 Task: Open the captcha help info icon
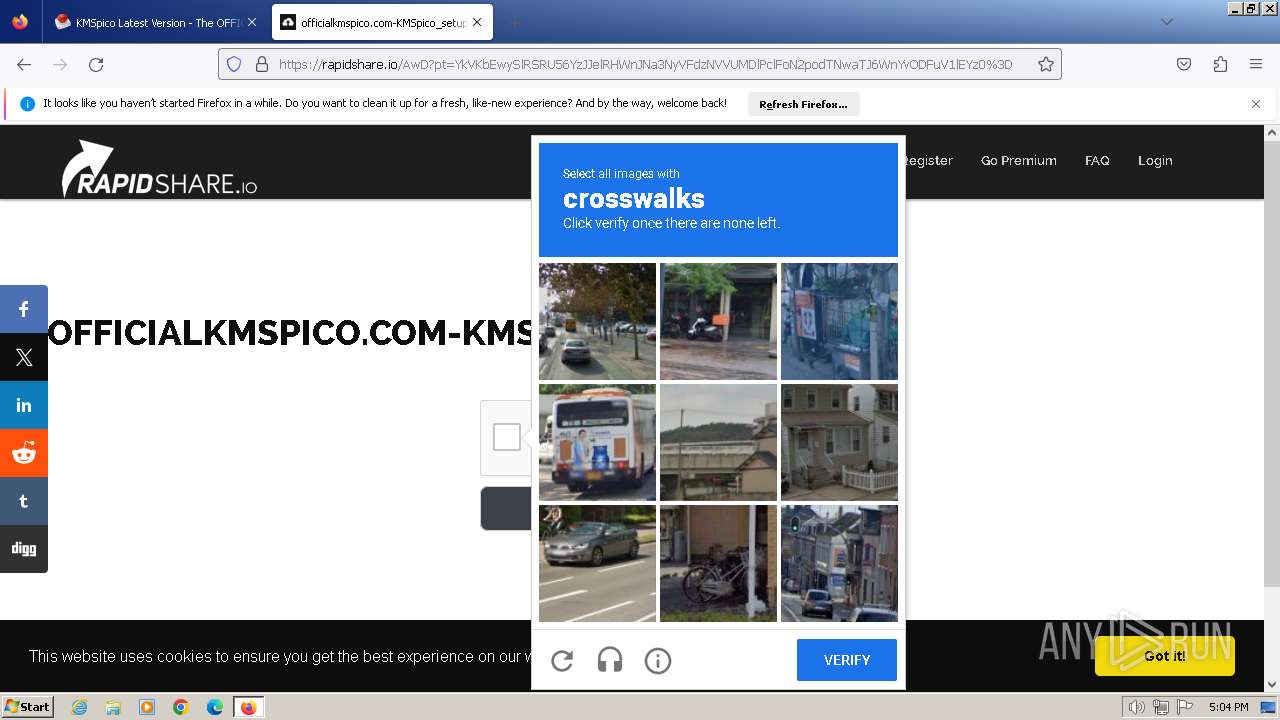coord(658,660)
